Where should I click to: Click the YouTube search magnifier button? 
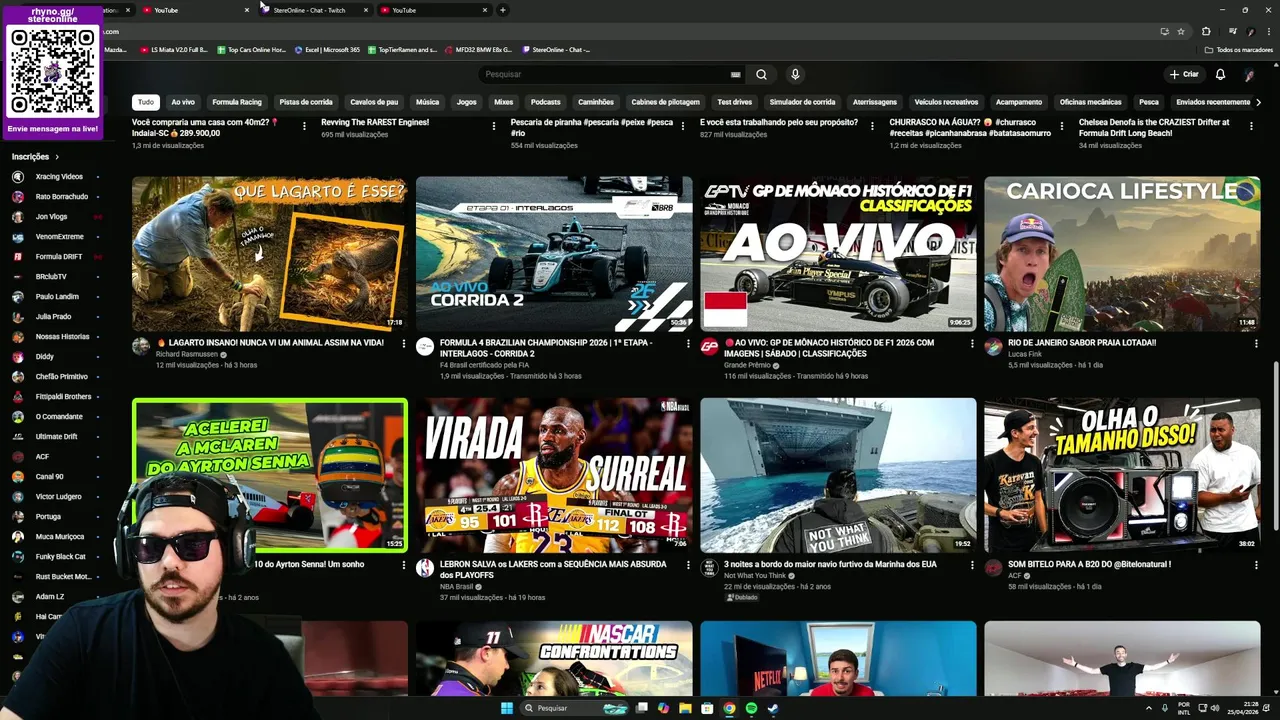pos(761,74)
